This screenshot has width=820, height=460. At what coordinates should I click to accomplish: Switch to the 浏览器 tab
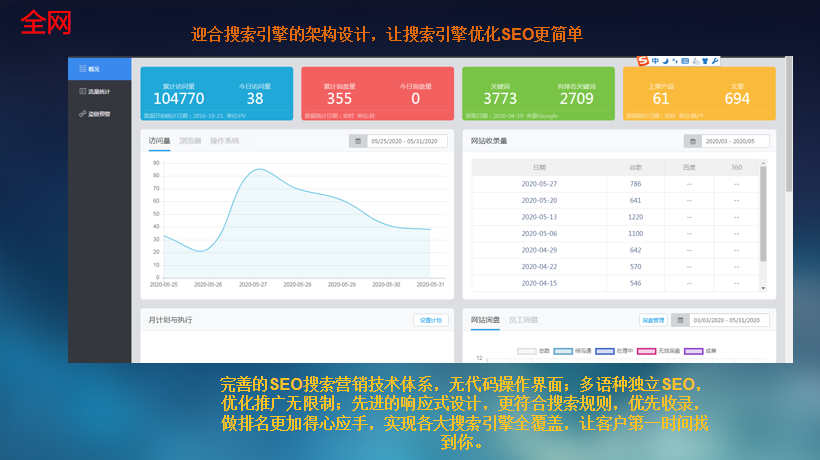[190, 141]
